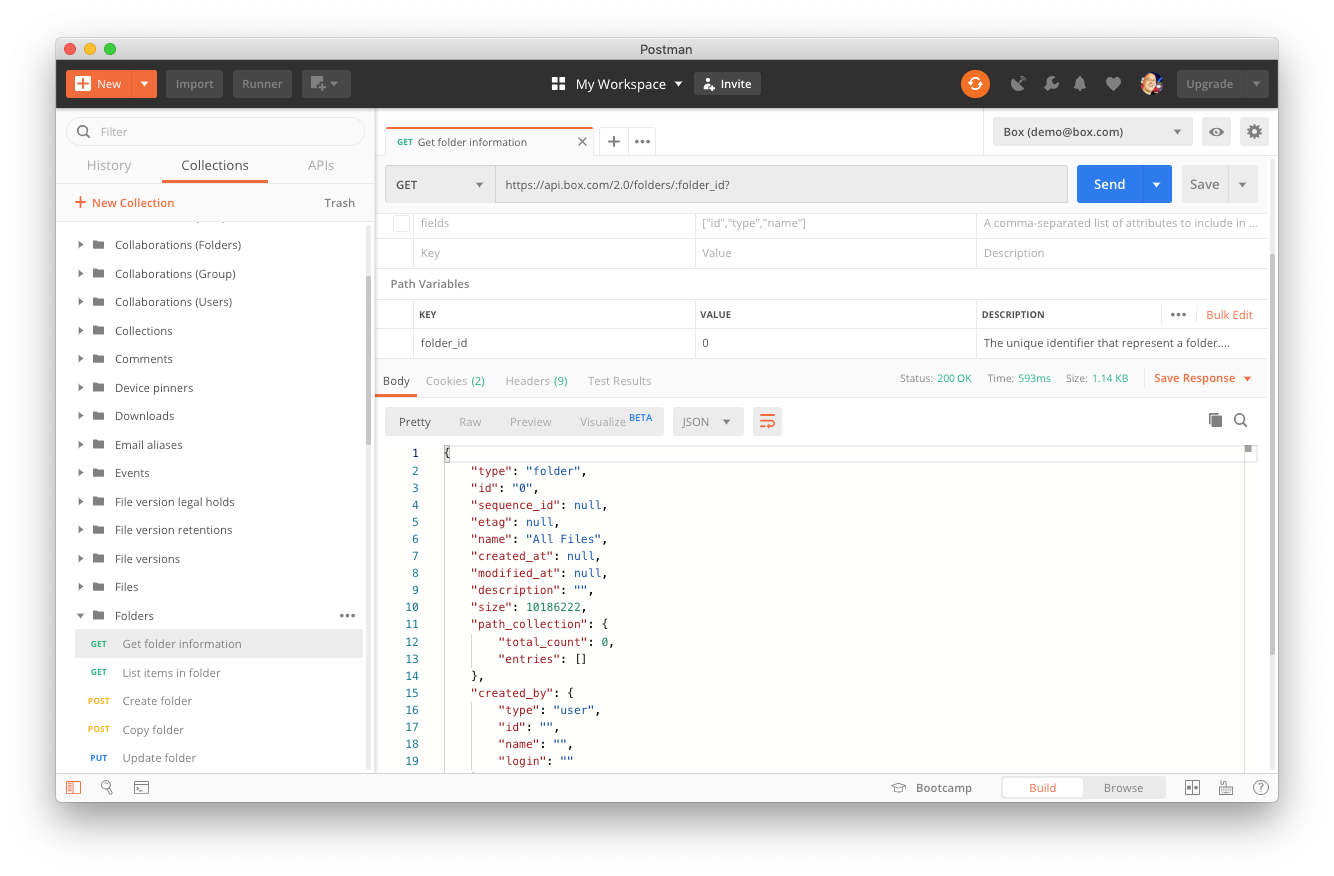Copy the response body with the copy icon

pyautogui.click(x=1216, y=420)
